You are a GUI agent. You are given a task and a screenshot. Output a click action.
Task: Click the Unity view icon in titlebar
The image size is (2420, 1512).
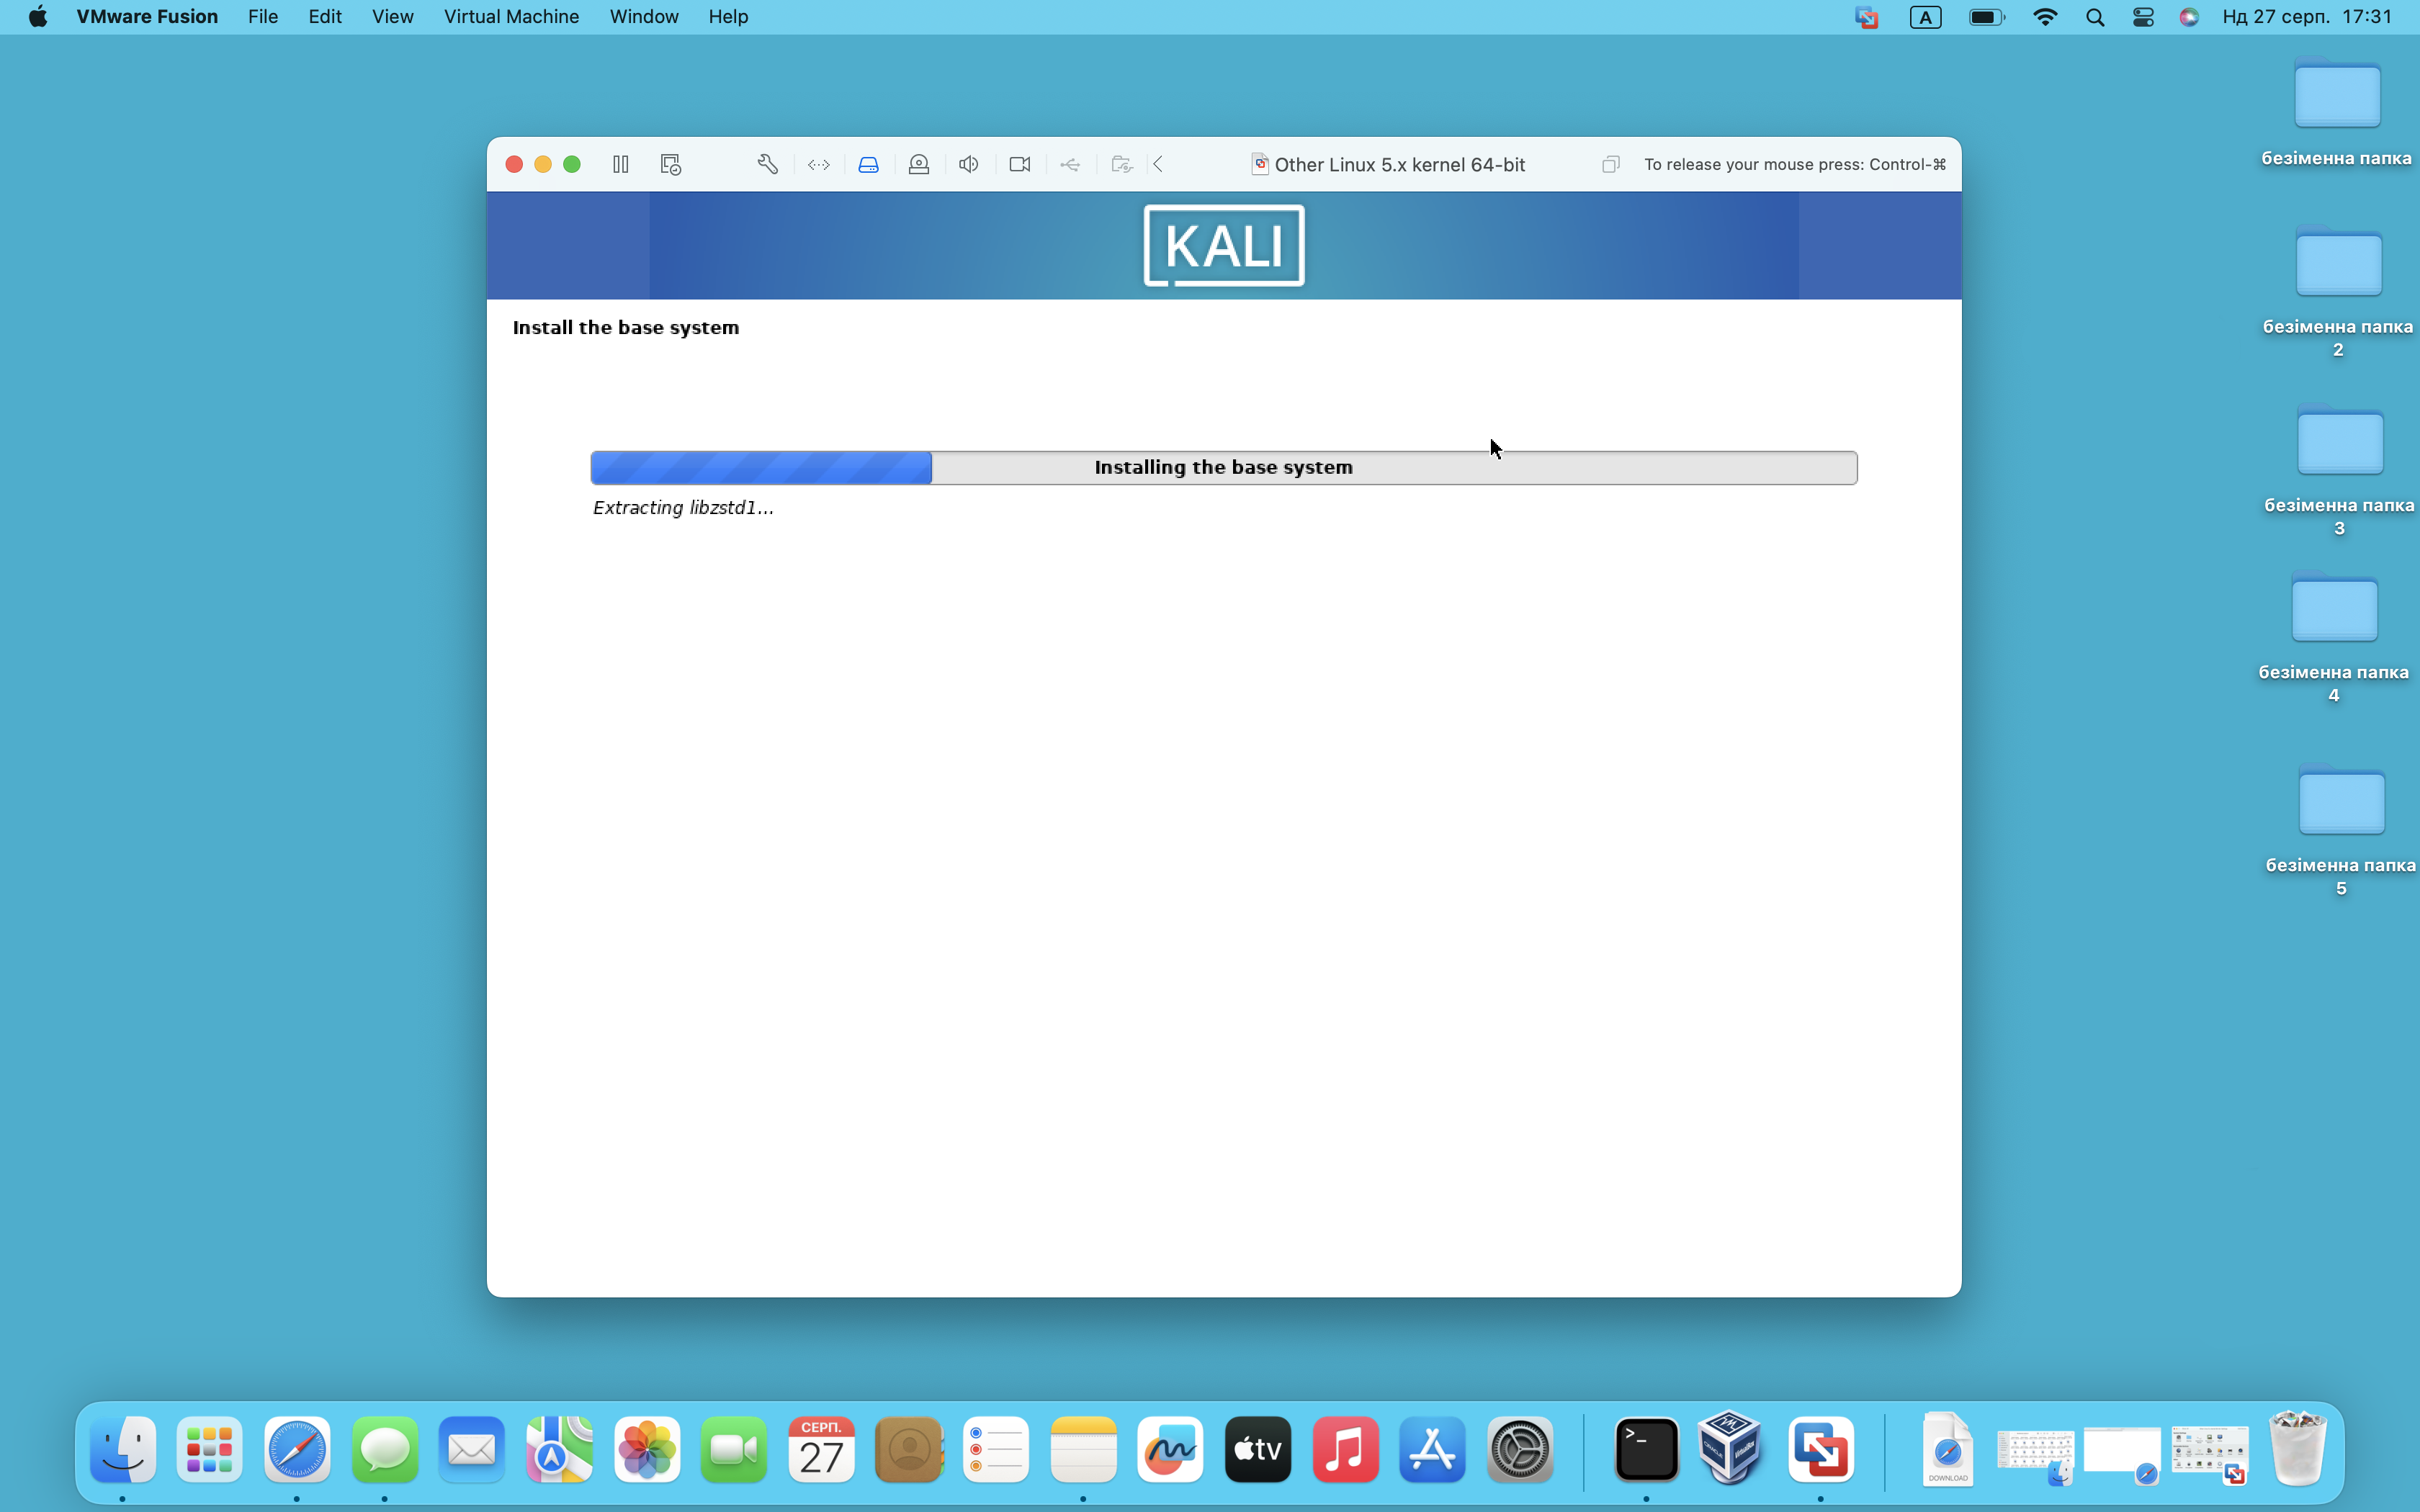(1610, 164)
